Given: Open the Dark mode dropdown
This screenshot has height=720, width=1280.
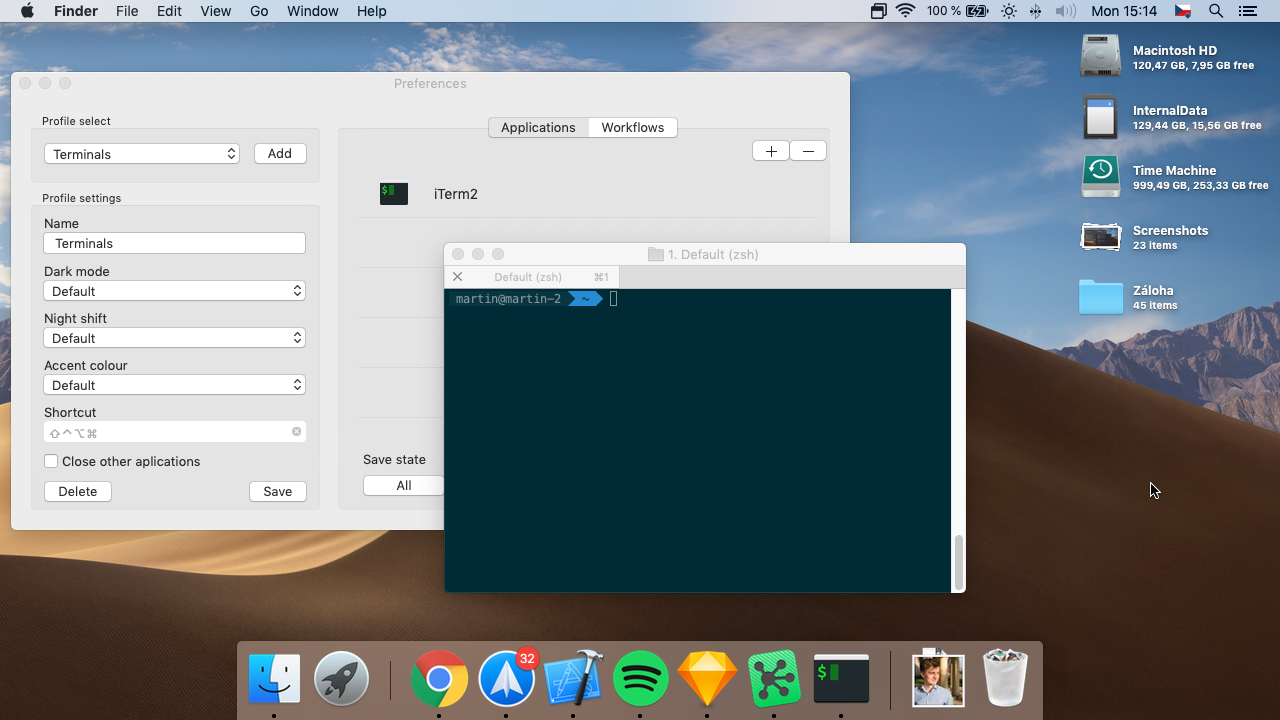Looking at the screenshot, I should pos(174,291).
